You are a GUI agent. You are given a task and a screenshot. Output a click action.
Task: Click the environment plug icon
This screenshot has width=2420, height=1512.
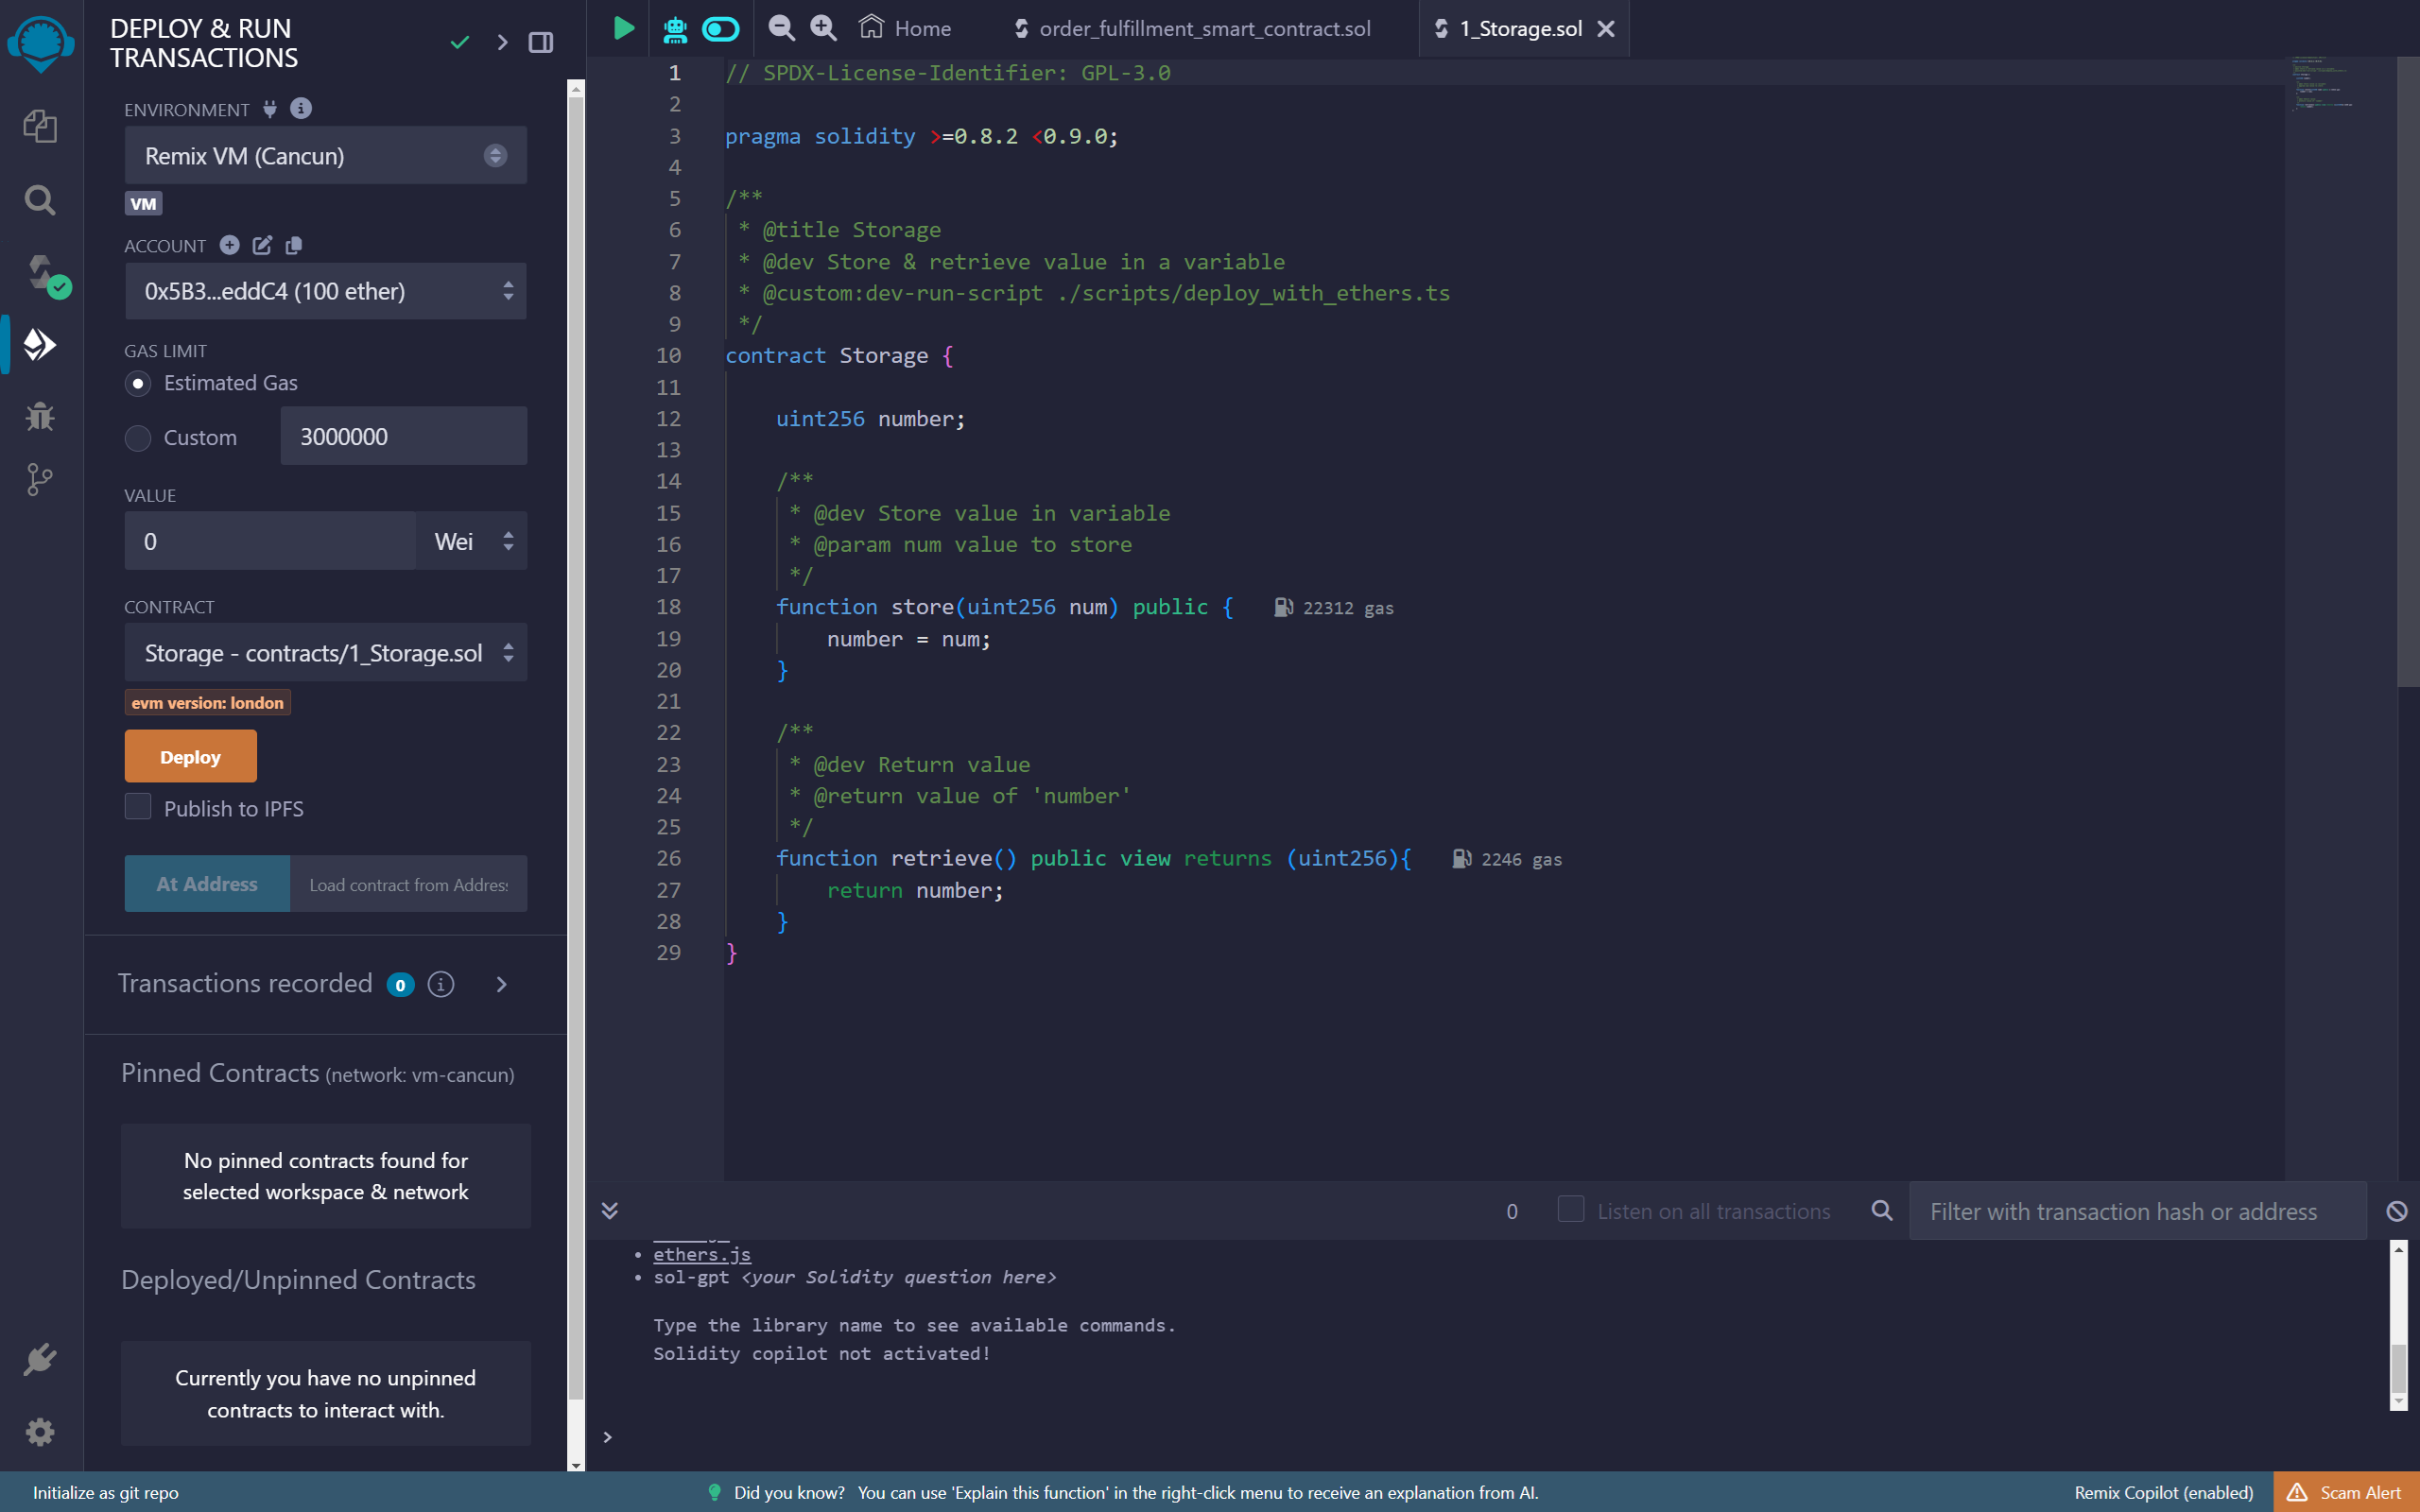click(270, 109)
